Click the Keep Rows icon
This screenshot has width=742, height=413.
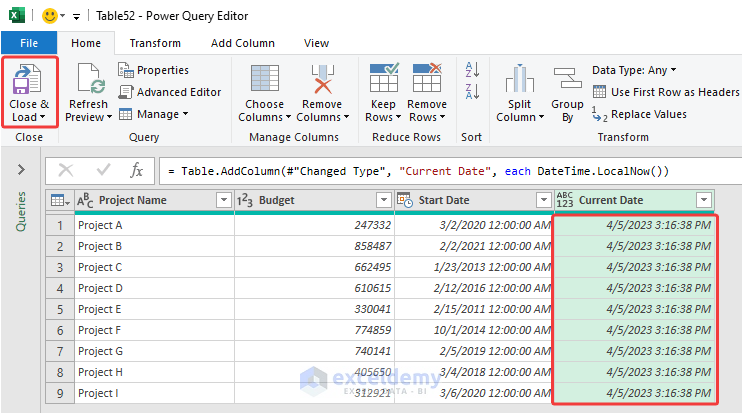(x=383, y=78)
